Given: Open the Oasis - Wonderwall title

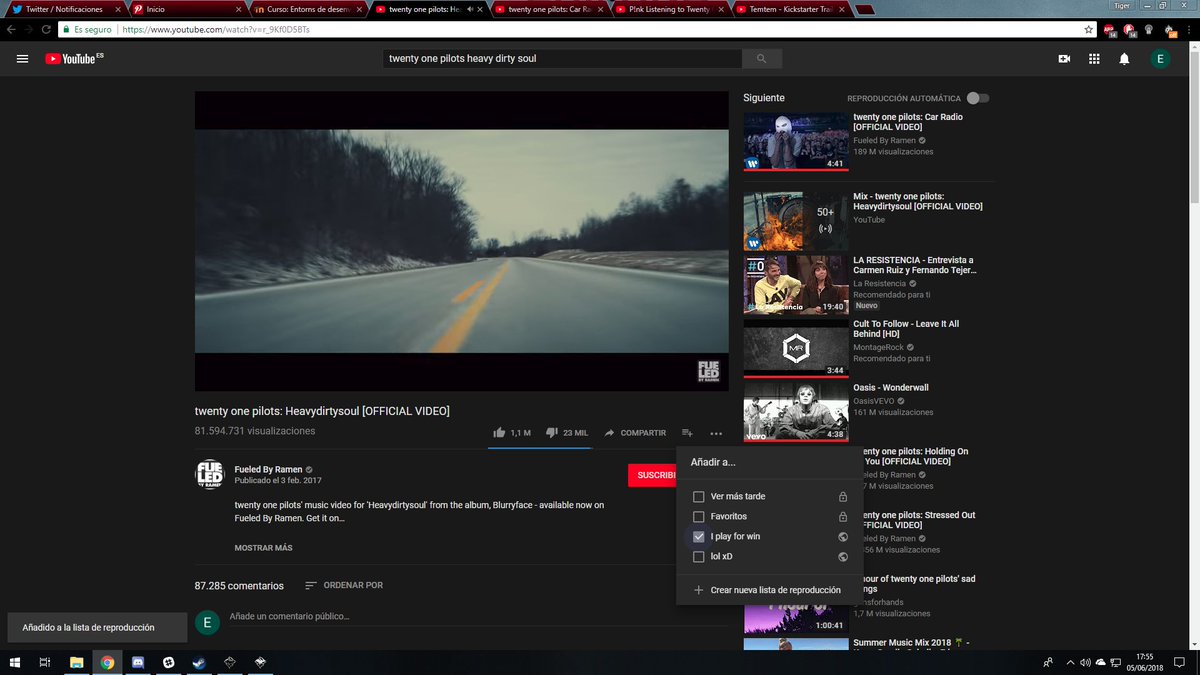Looking at the screenshot, I should click(891, 388).
